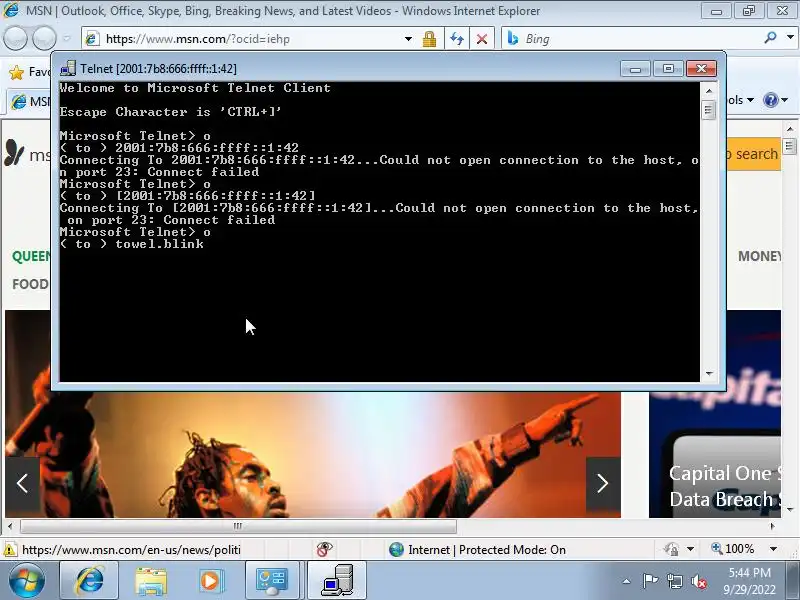
Task: Click the red stop loading icon
Action: [481, 39]
